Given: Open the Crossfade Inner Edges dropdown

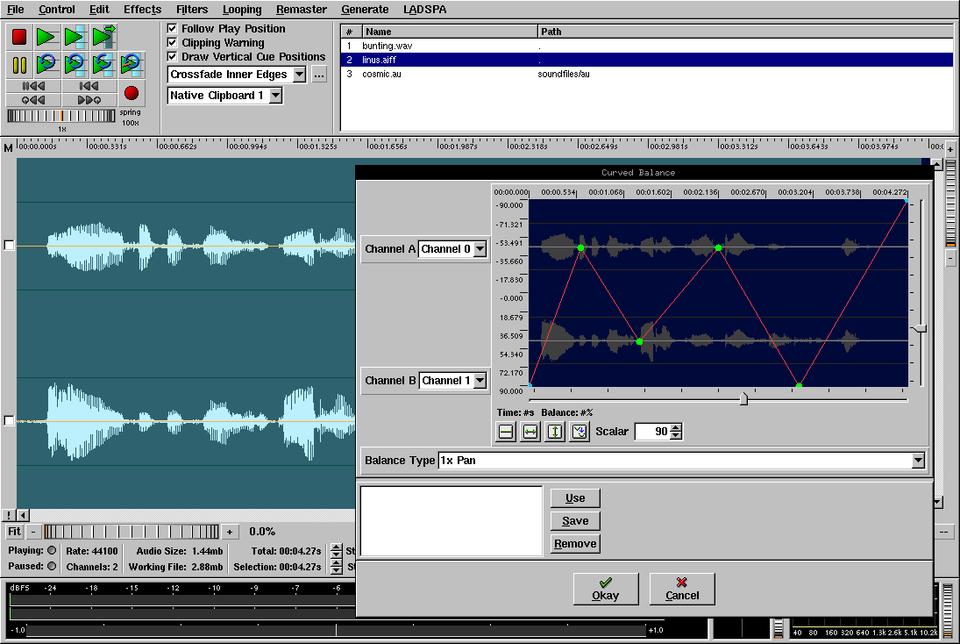Looking at the screenshot, I should pos(299,75).
